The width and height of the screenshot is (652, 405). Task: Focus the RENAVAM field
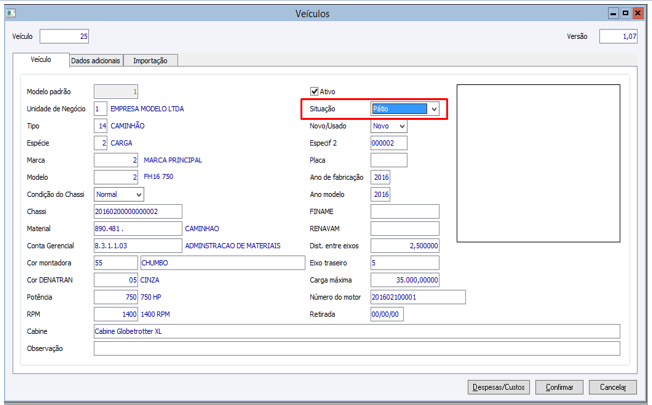(x=405, y=229)
